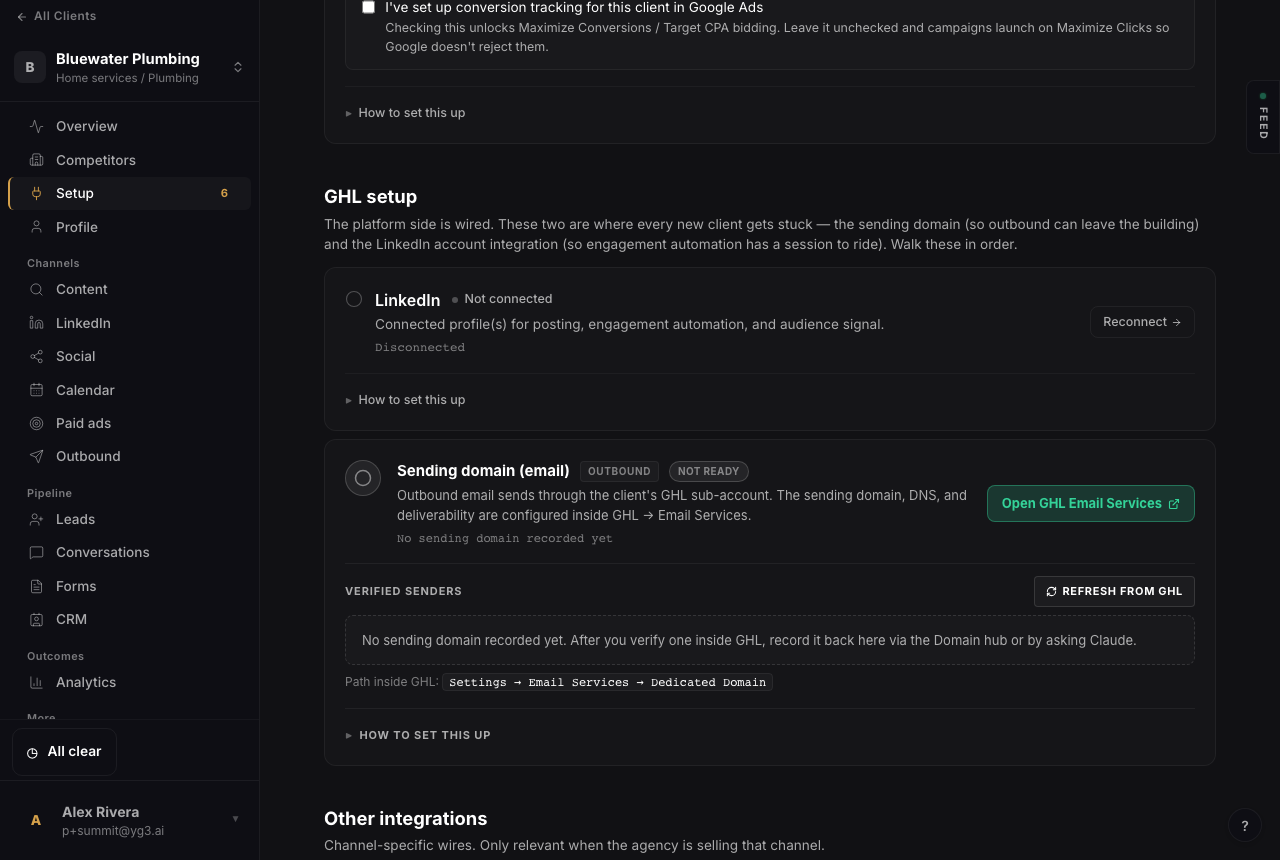Click the Conversations chat bubble icon
The height and width of the screenshot is (860, 1280).
click(x=36, y=552)
